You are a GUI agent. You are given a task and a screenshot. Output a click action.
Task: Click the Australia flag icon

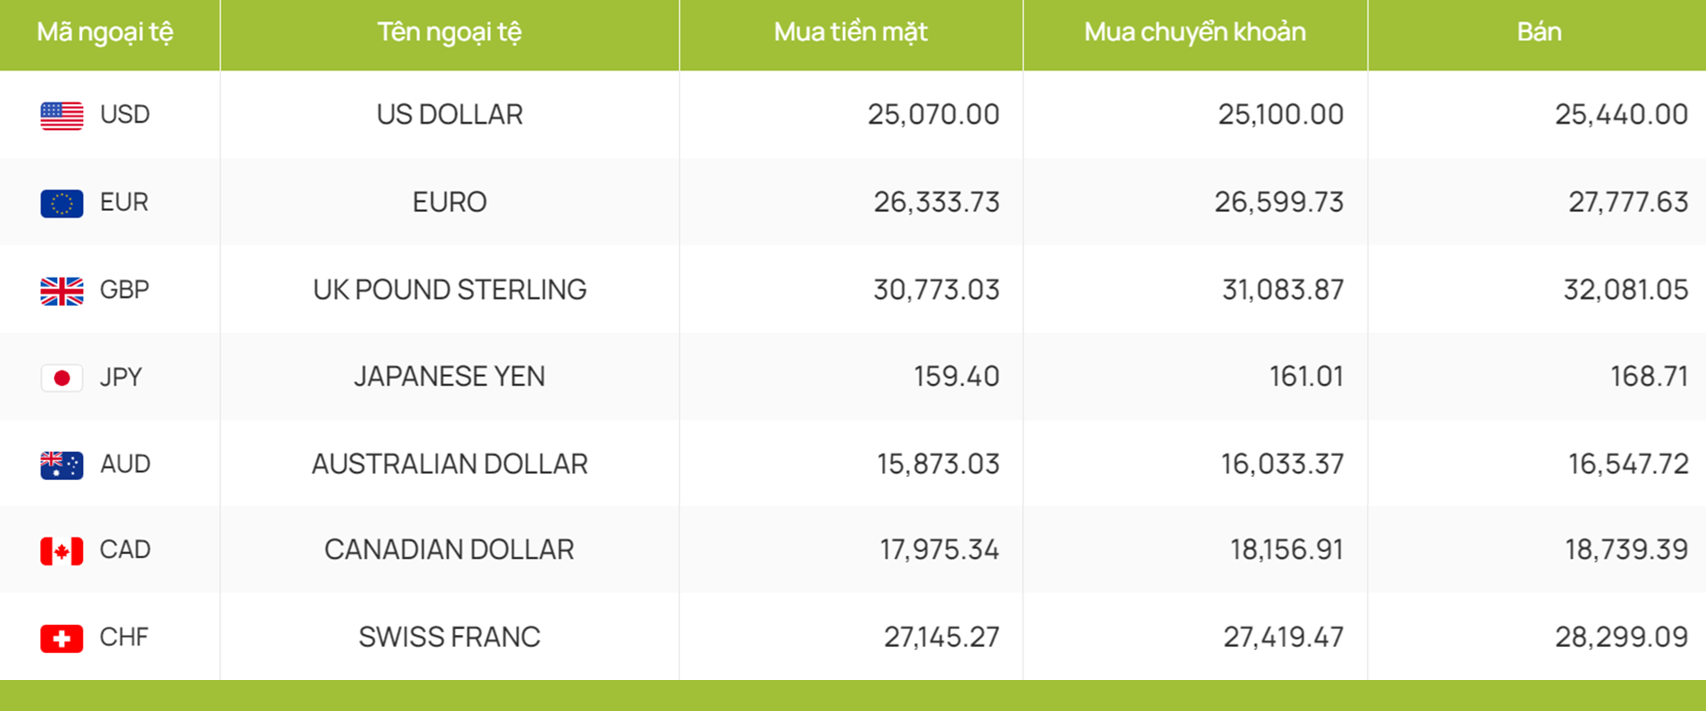[62, 465]
